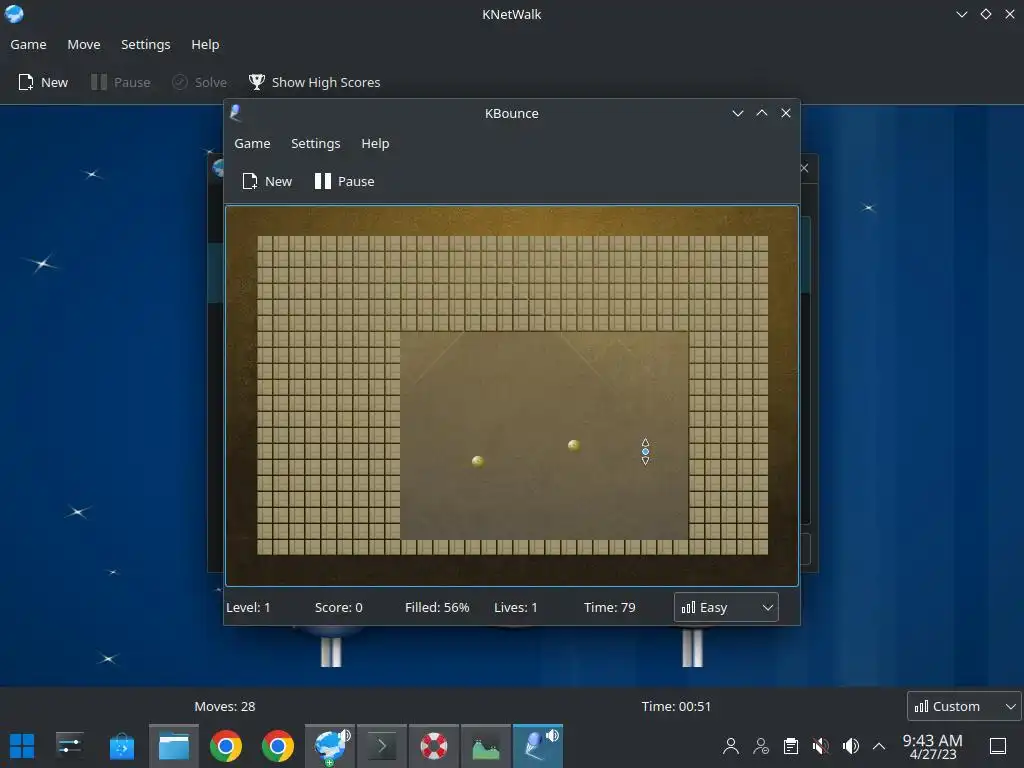Click the Filled: 56% status text
This screenshot has height=768, width=1024.
click(437, 607)
